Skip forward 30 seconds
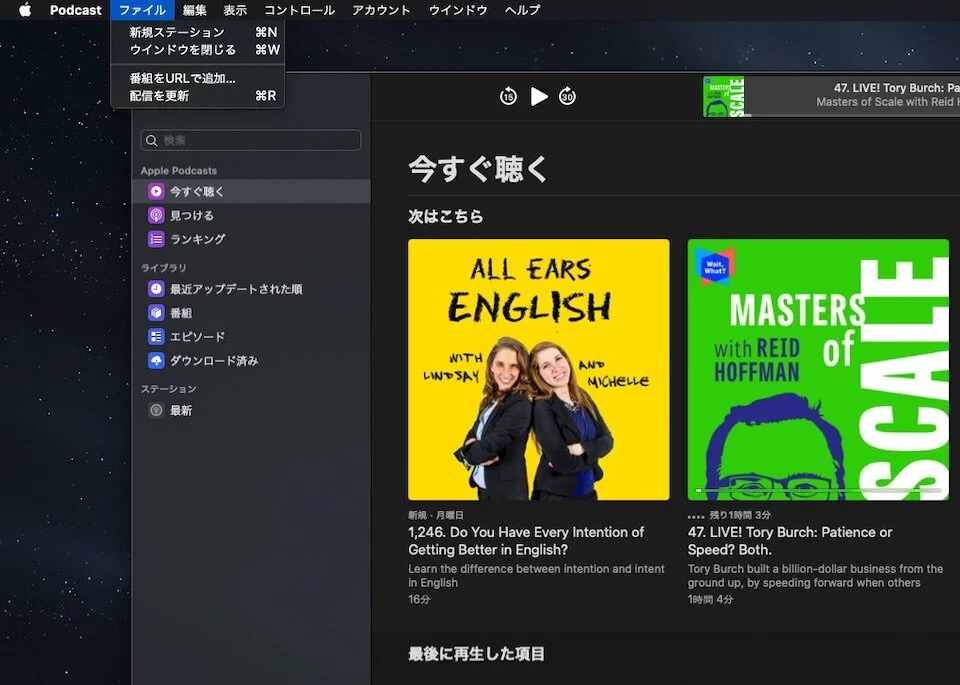The height and width of the screenshot is (685, 960). (568, 96)
